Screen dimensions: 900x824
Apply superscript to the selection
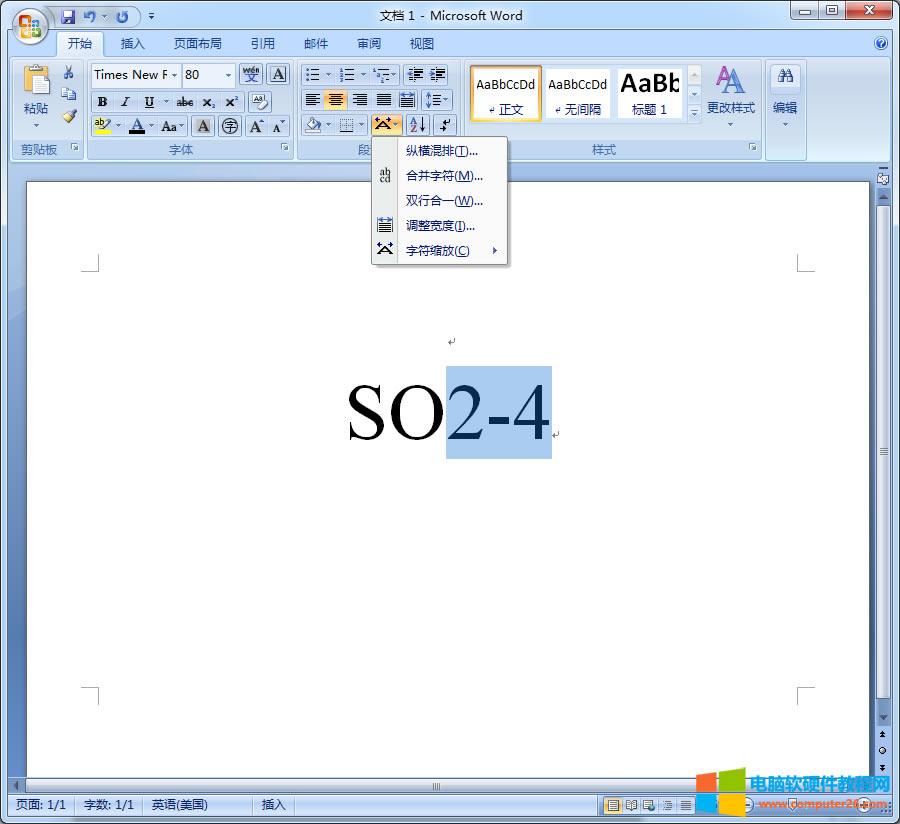coord(231,101)
